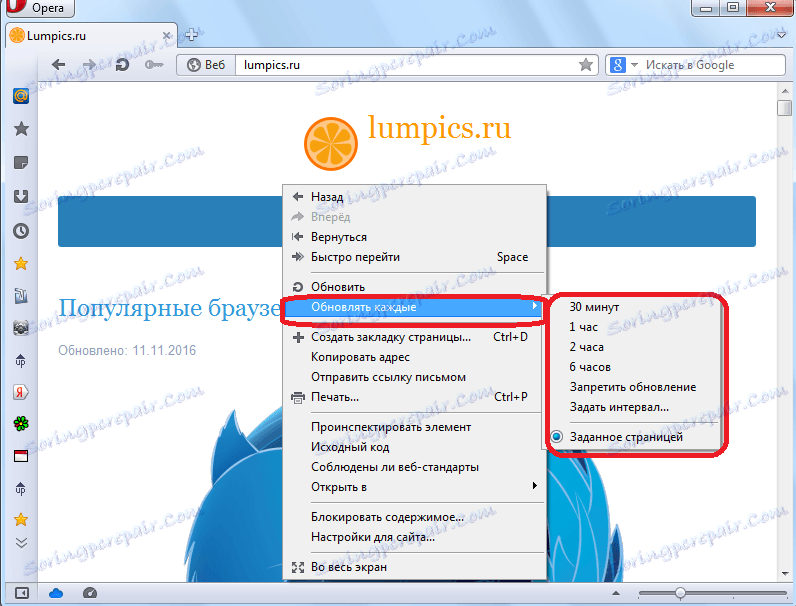Switch to the Lumpics.ru tab
This screenshot has width=796, height=606.
[x=90, y=36]
